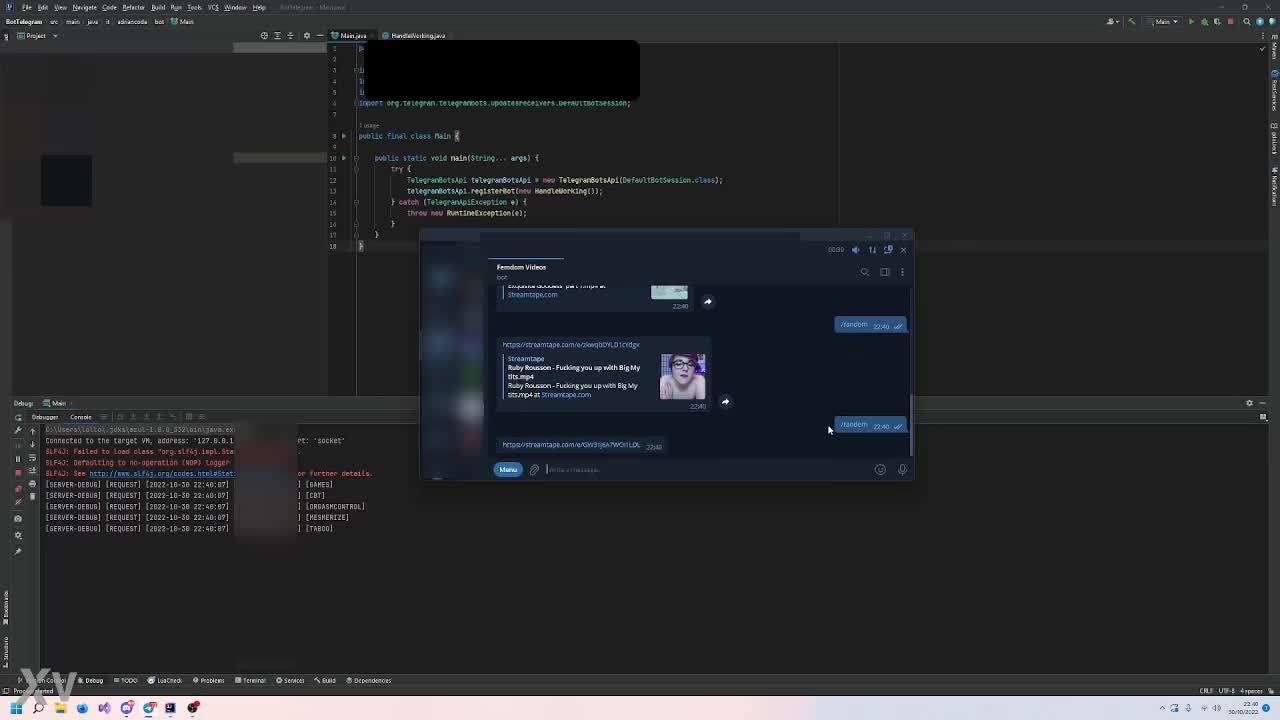
Task: Click the Telegram chat vertical scrollbar
Action: tap(911, 420)
